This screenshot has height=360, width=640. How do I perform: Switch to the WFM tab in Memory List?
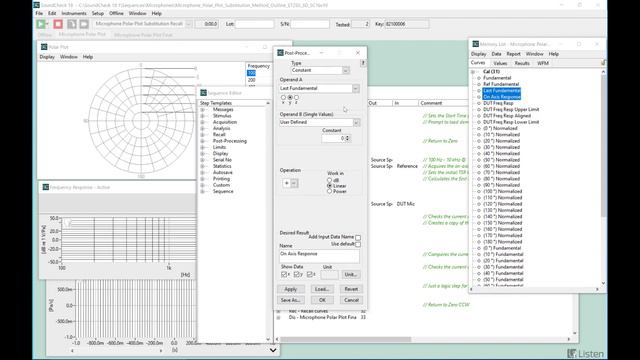click(543, 63)
